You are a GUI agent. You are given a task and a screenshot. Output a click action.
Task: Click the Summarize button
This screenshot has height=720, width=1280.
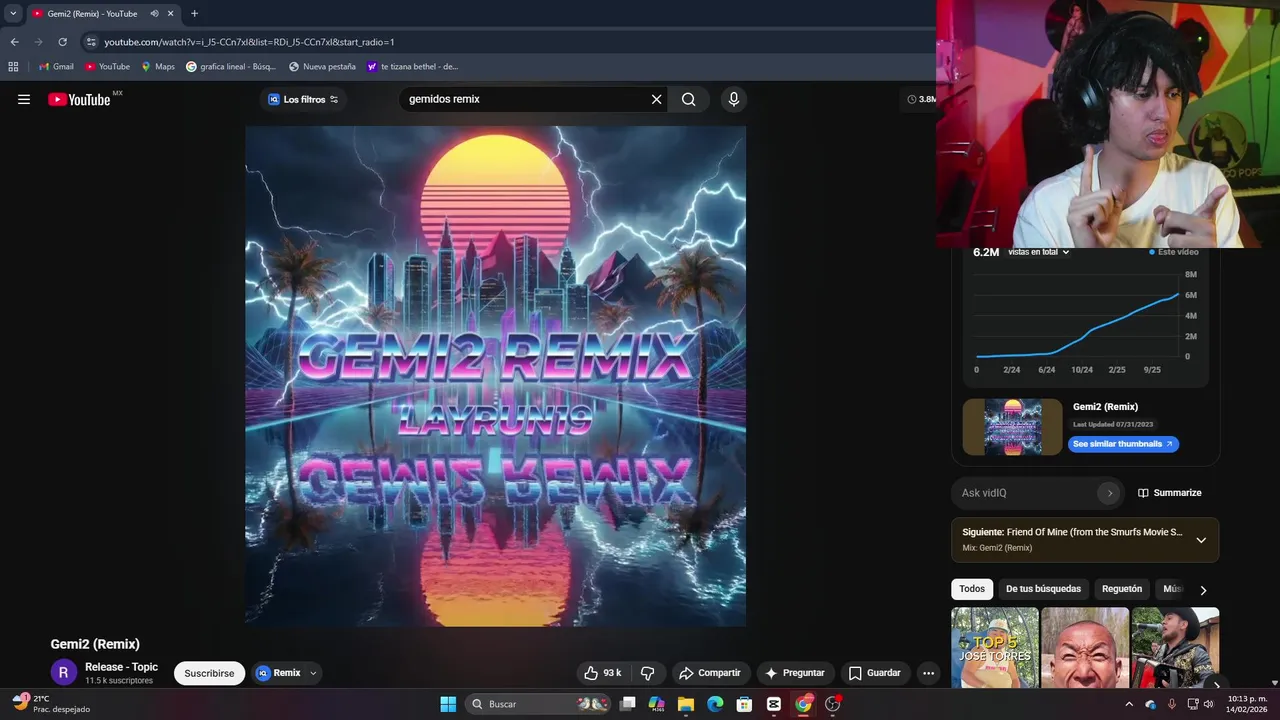pyautogui.click(x=1170, y=493)
